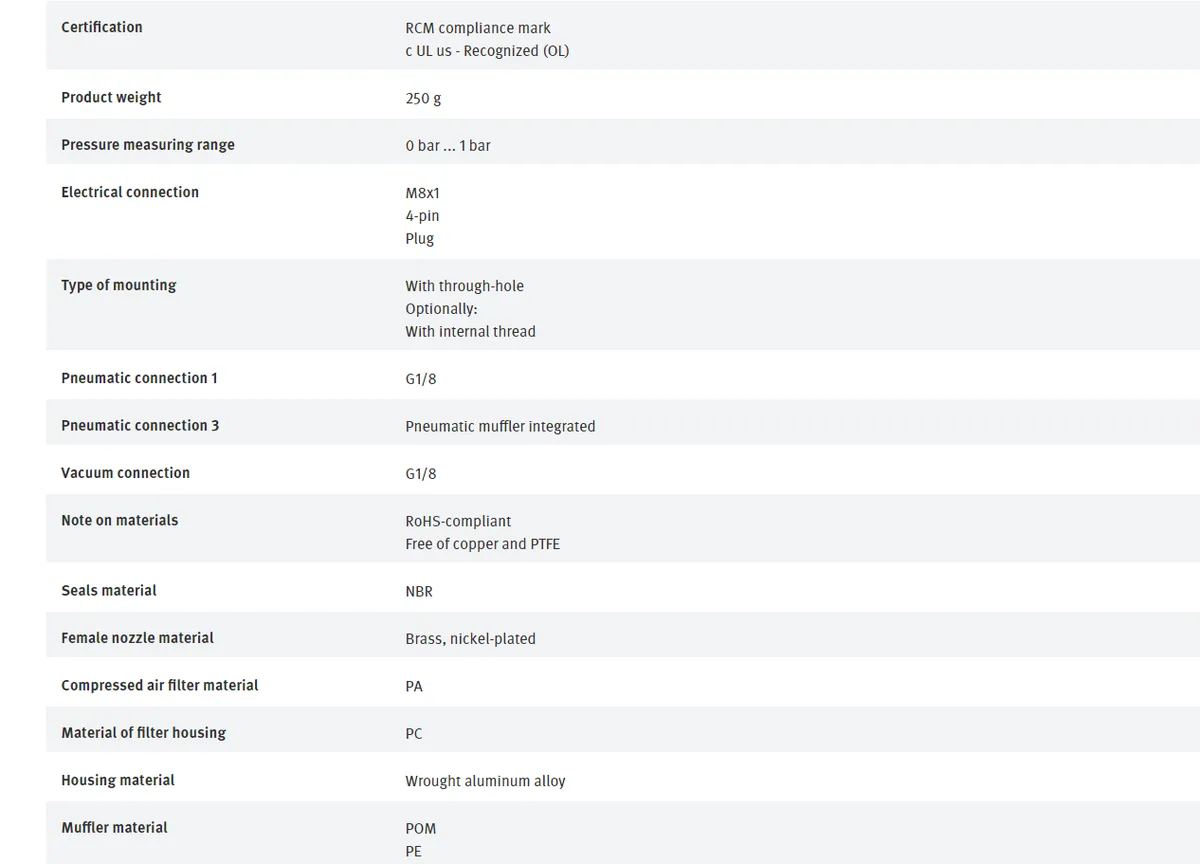
Task: Click the Muffler material POM value
Action: tap(421, 828)
